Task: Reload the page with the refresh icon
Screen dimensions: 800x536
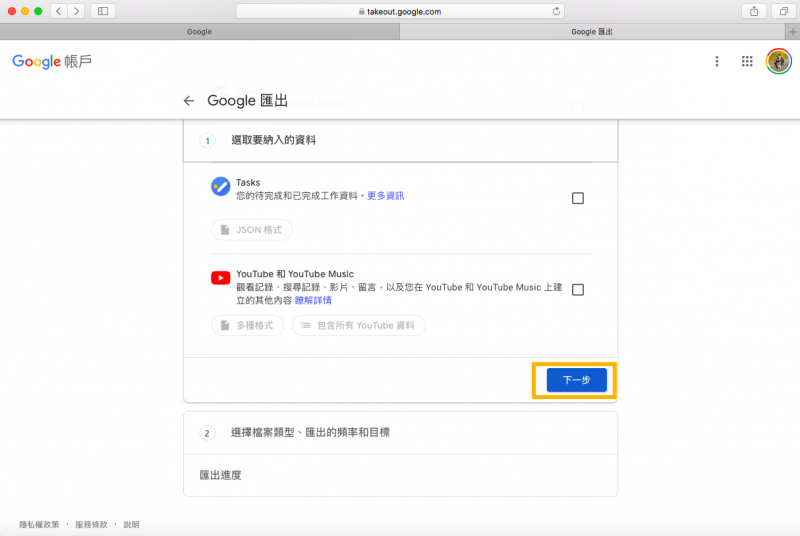Action: click(556, 11)
